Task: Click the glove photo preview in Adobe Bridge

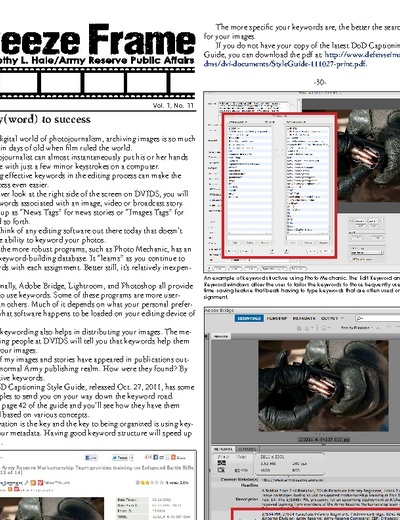Action: tap(323, 386)
